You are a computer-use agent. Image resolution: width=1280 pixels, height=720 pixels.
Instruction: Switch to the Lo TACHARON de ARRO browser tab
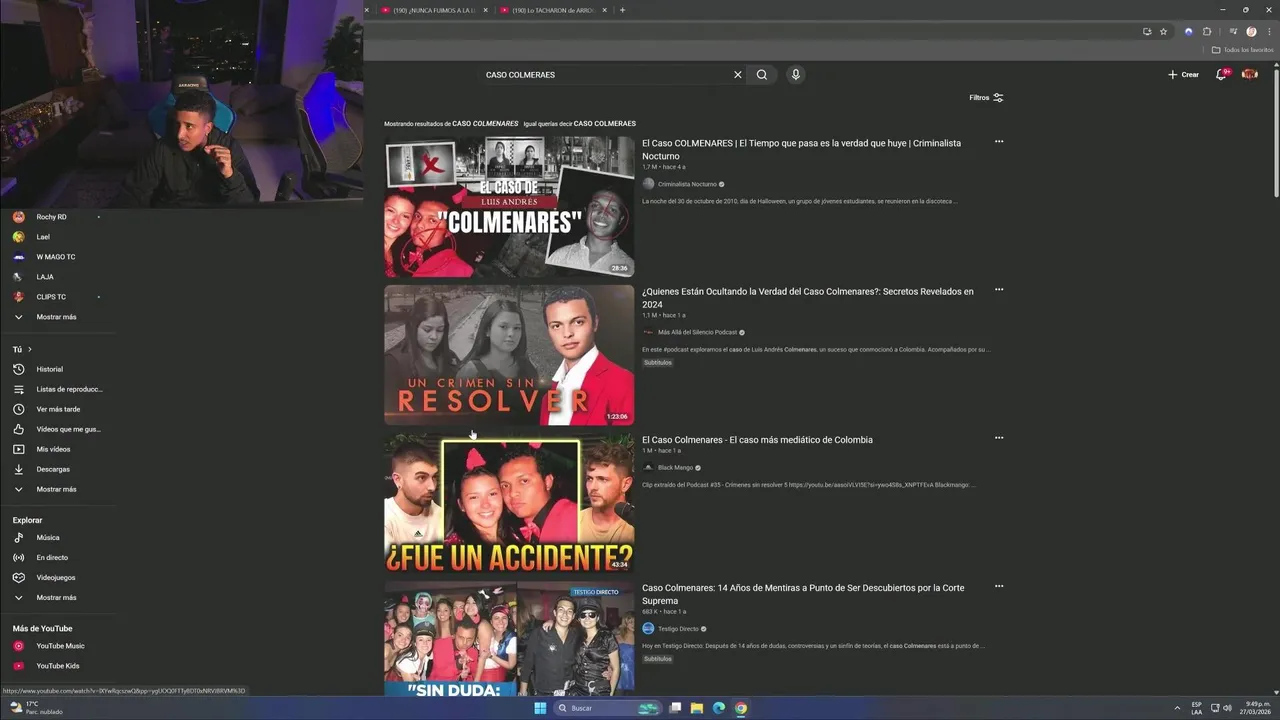click(x=552, y=10)
